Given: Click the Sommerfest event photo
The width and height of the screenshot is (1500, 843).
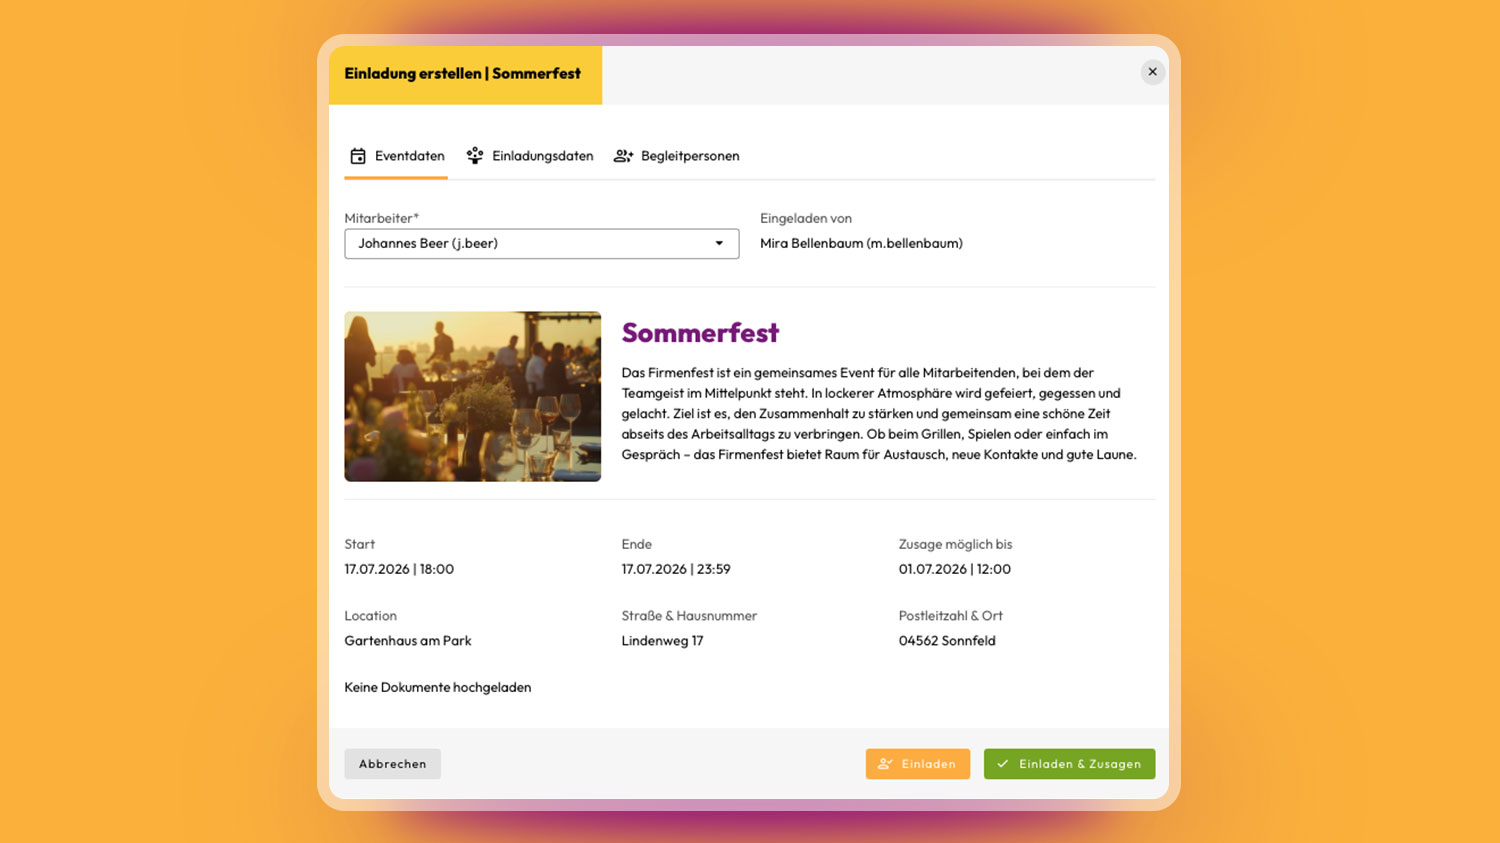Looking at the screenshot, I should click(x=472, y=396).
